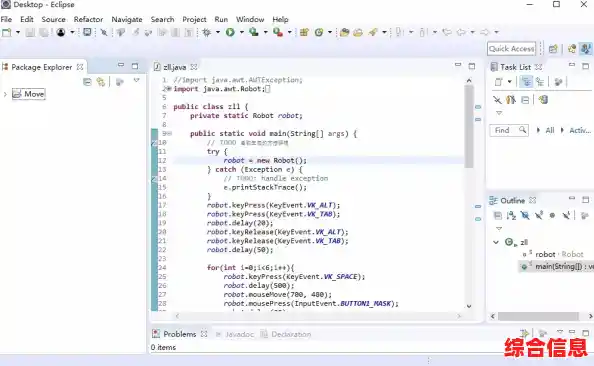Navigate Forward with the right arrow icon
This screenshot has width=594, height=366.
coord(485,32)
